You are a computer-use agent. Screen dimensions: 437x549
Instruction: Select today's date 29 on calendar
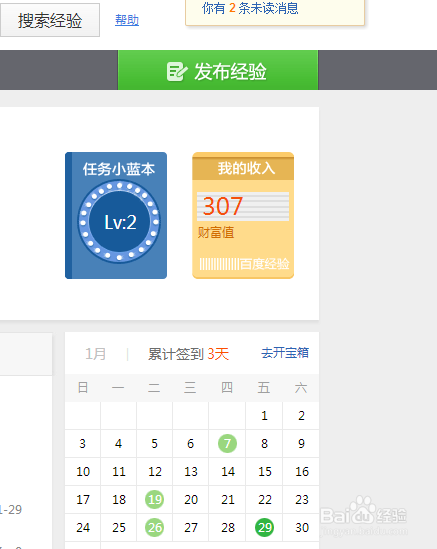point(265,527)
